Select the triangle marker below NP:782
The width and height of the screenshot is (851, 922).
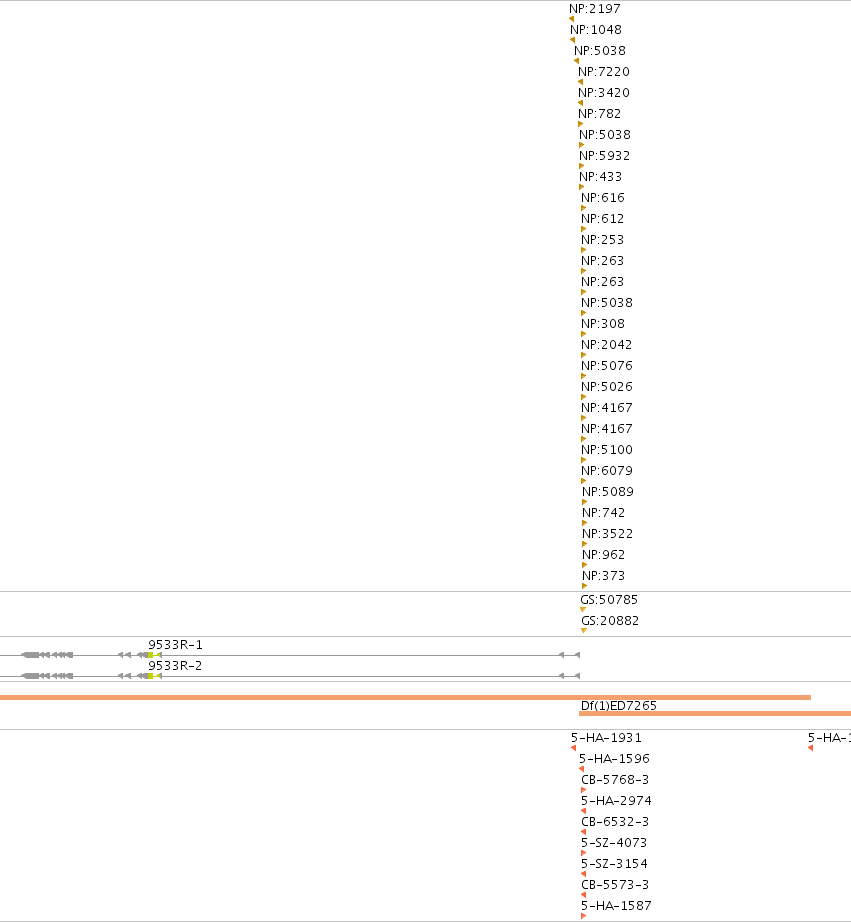pos(580,124)
